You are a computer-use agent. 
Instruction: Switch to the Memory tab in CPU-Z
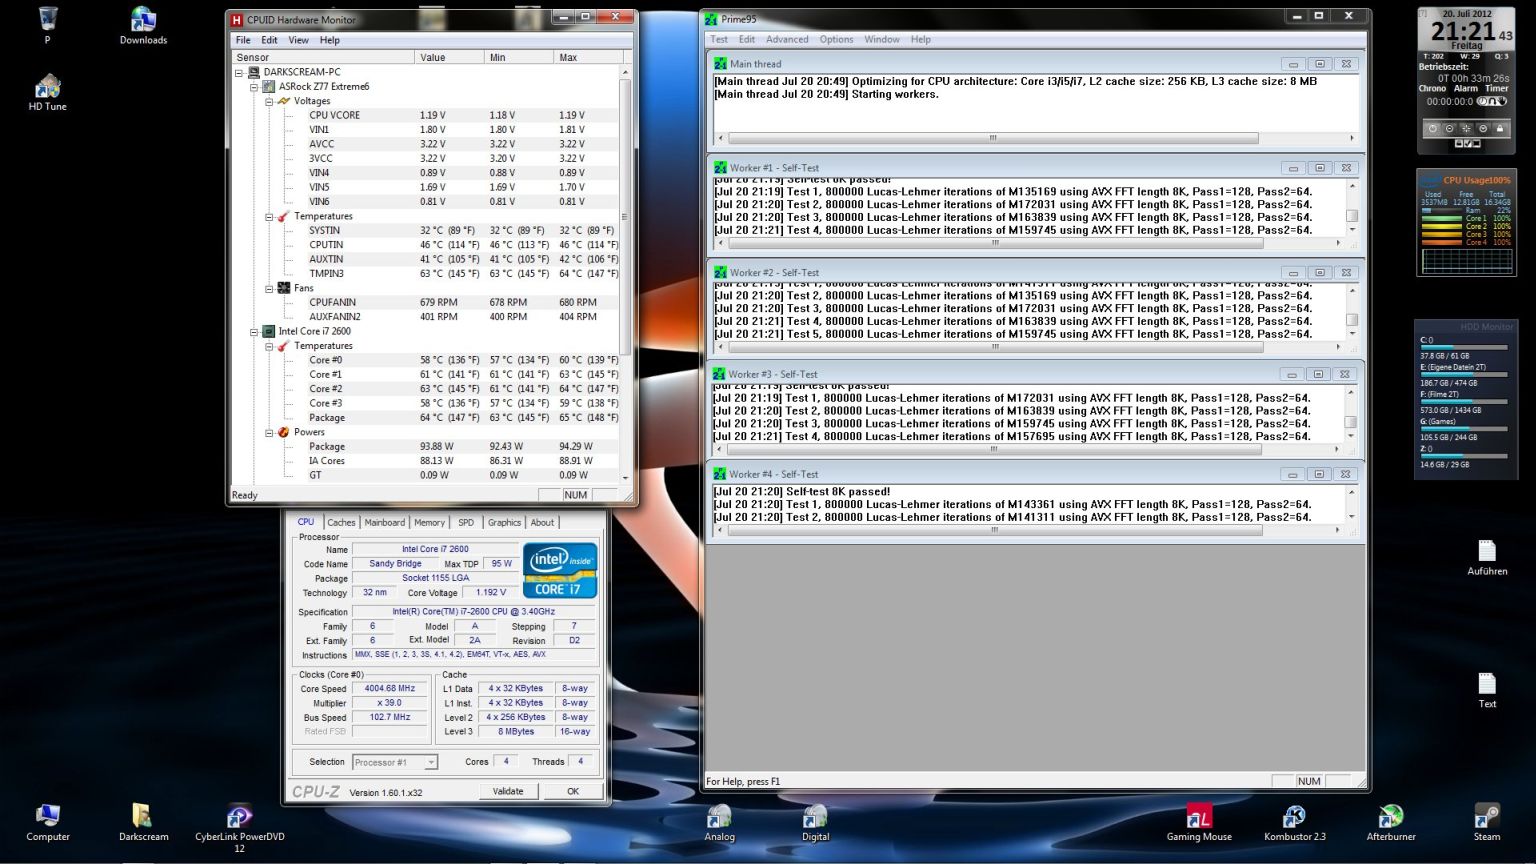click(x=429, y=522)
